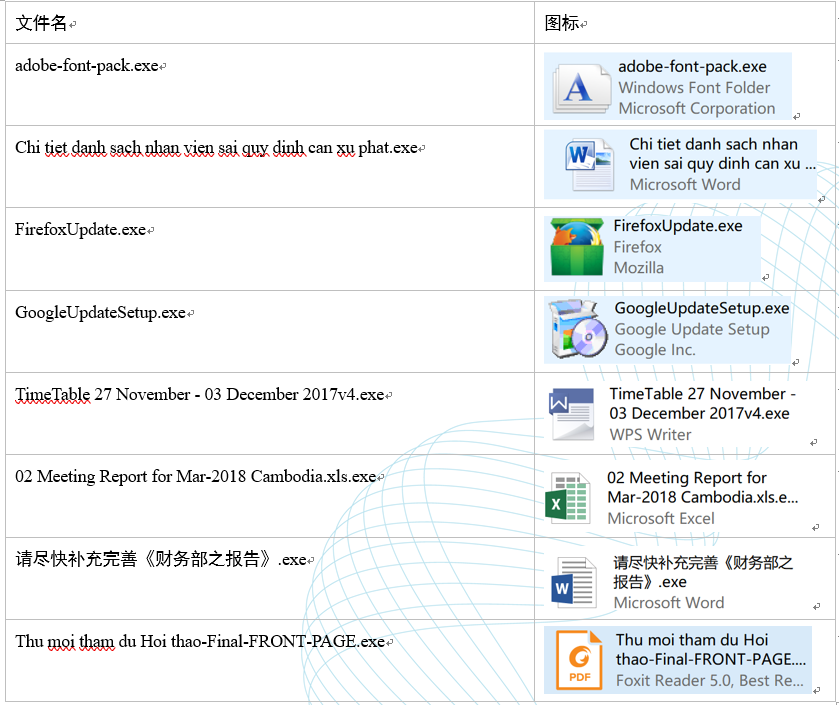This screenshot has height=705, width=839.
Task: Click the misspelled text 'Chi tiet danh sach' filename
Action: pyautogui.click(x=216, y=148)
